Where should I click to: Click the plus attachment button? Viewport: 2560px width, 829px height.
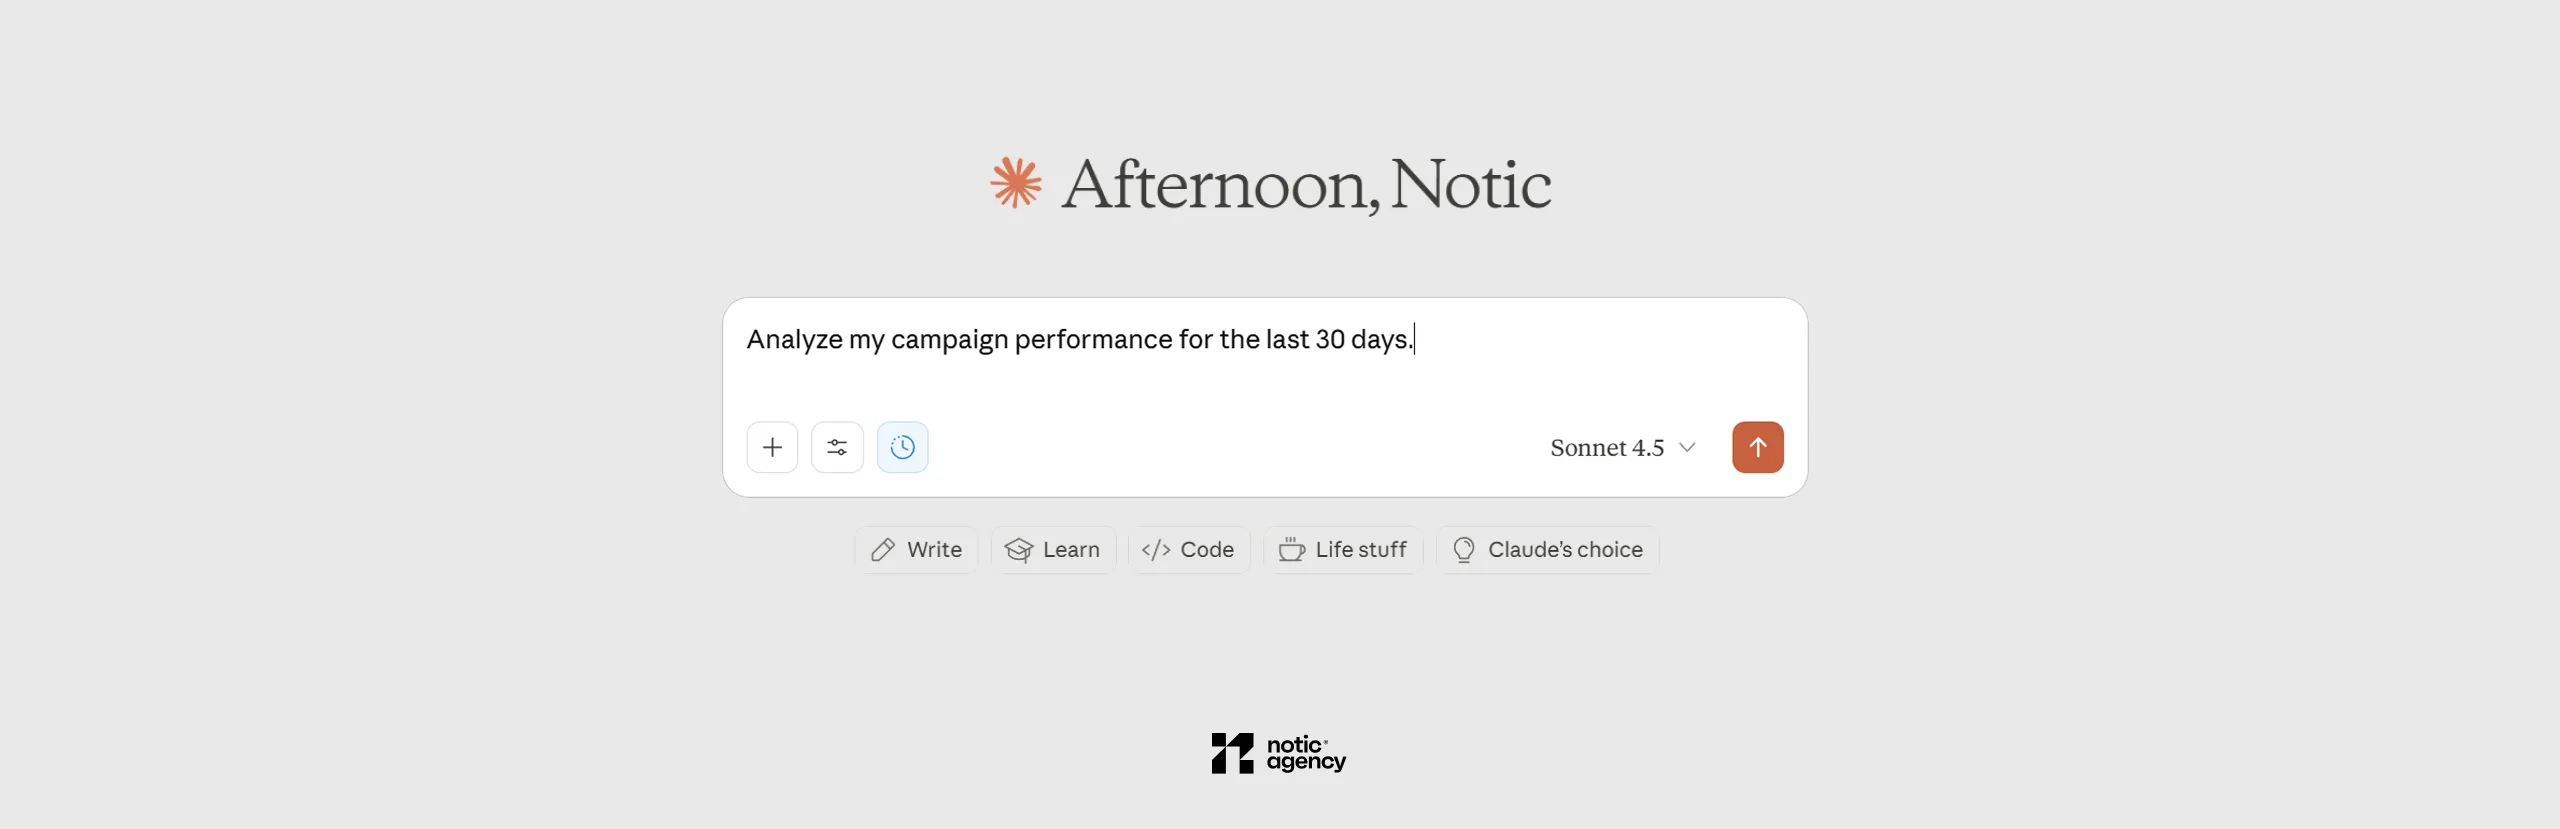point(772,447)
